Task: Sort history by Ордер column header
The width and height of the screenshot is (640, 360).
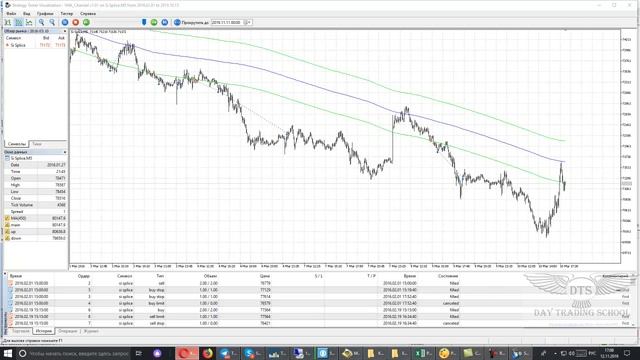Action: pos(84,276)
